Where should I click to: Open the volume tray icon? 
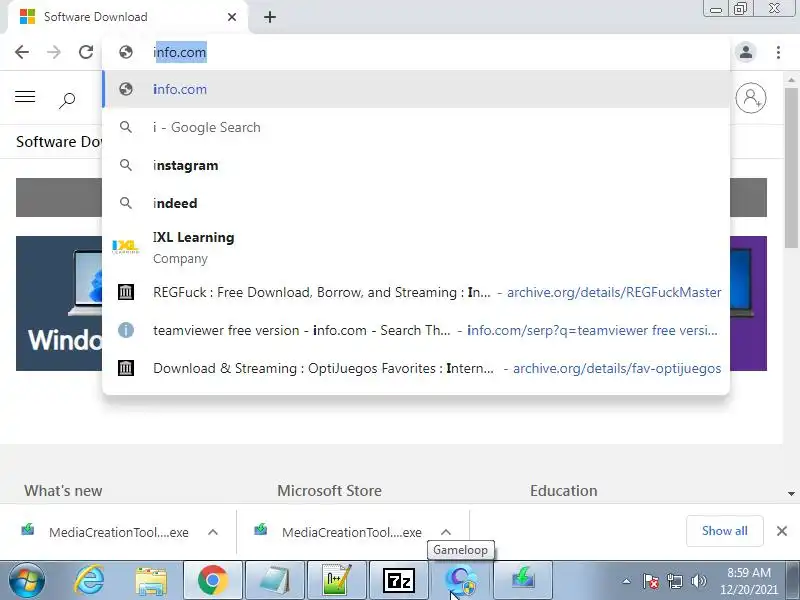698,581
